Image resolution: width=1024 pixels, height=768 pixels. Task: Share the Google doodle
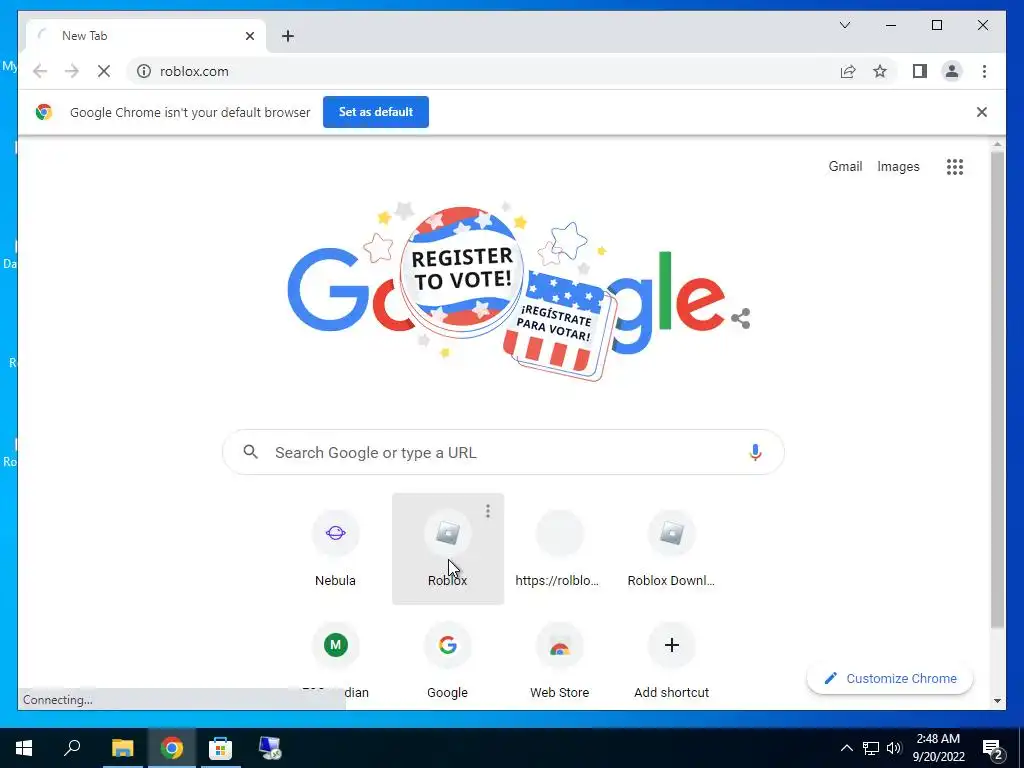click(741, 319)
